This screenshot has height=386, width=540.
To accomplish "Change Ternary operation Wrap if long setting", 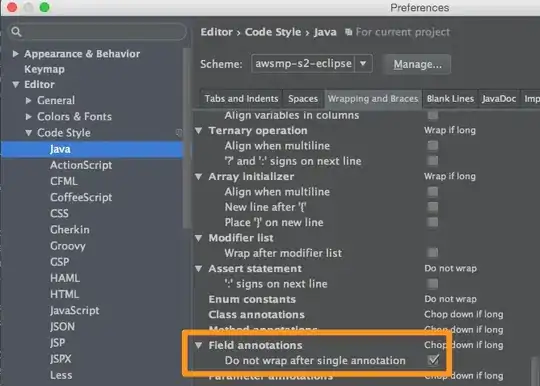I will (450, 130).
